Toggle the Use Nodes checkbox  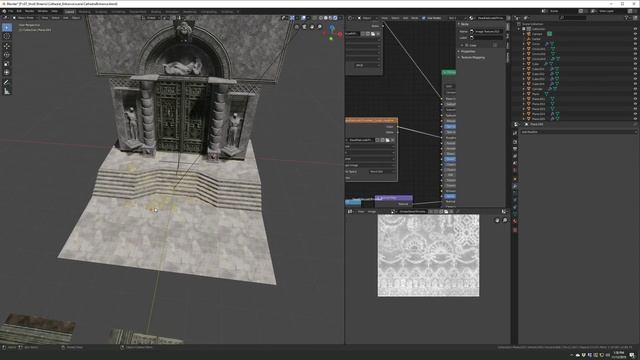point(424,18)
